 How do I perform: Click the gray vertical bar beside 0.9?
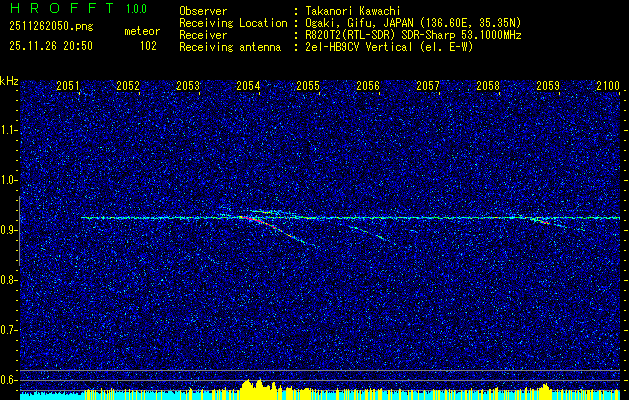[19, 231]
